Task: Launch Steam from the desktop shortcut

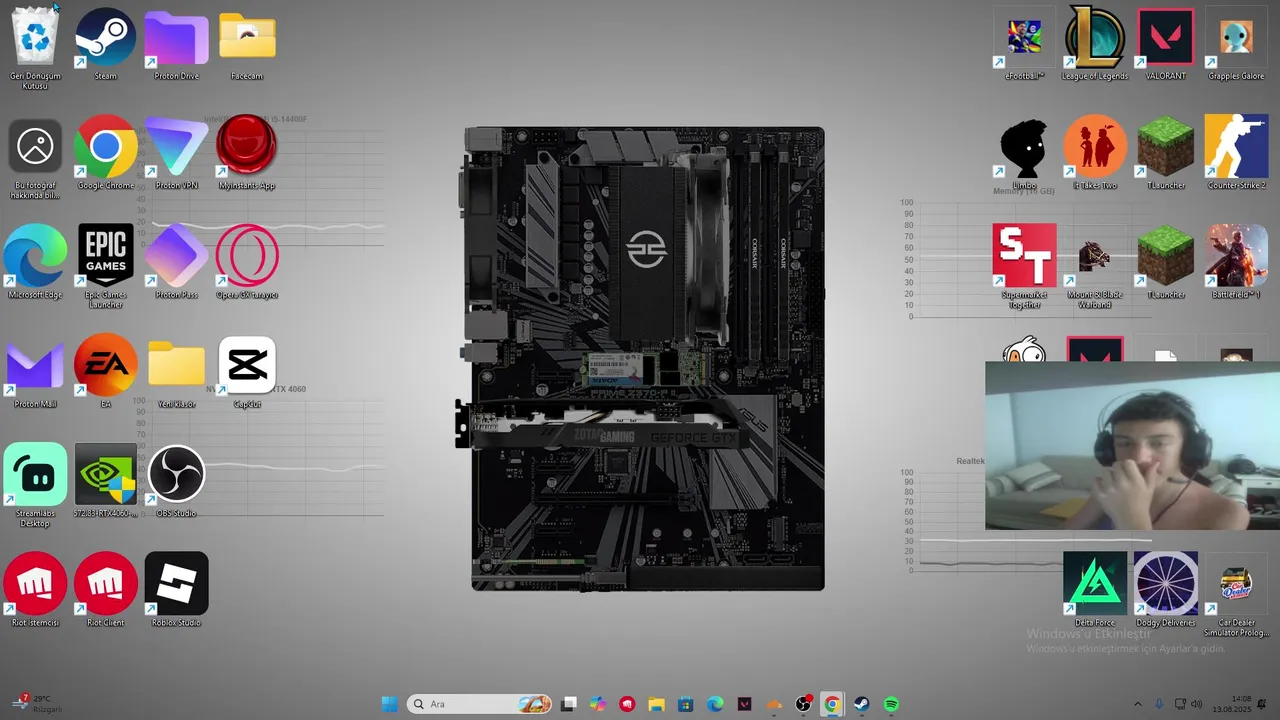Action: pos(106,44)
